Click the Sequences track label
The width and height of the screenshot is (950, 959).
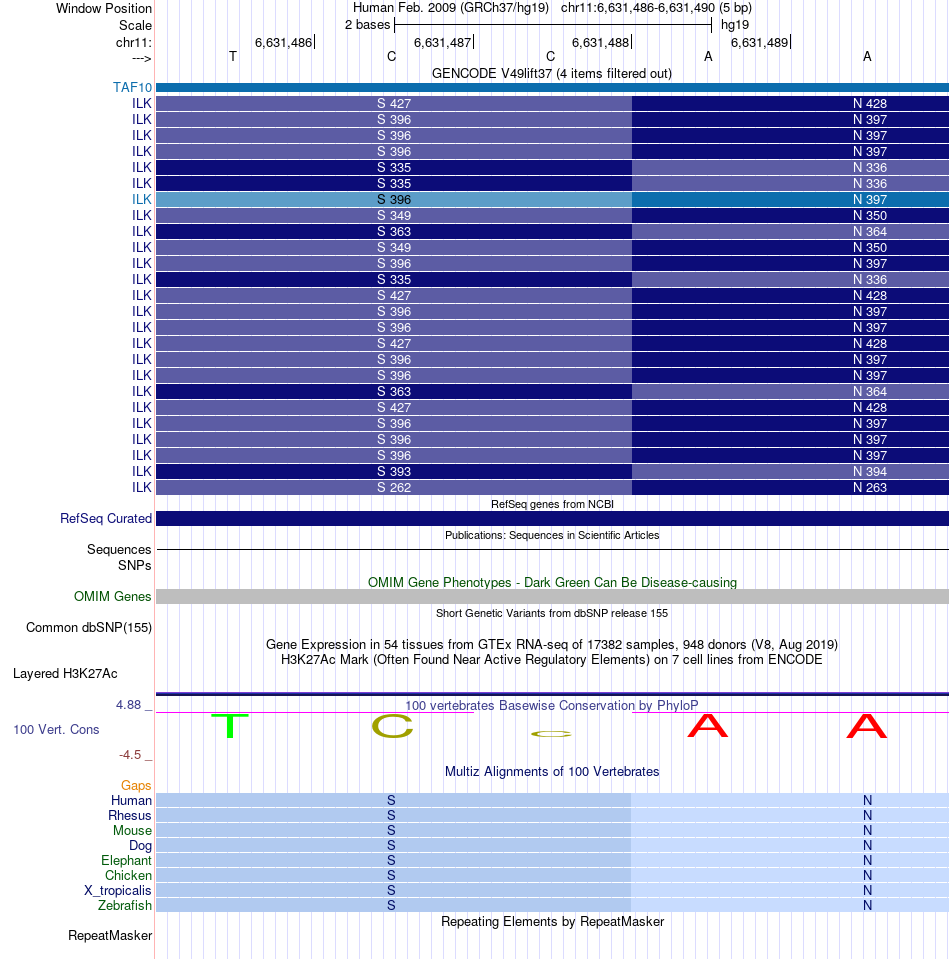tap(119, 549)
